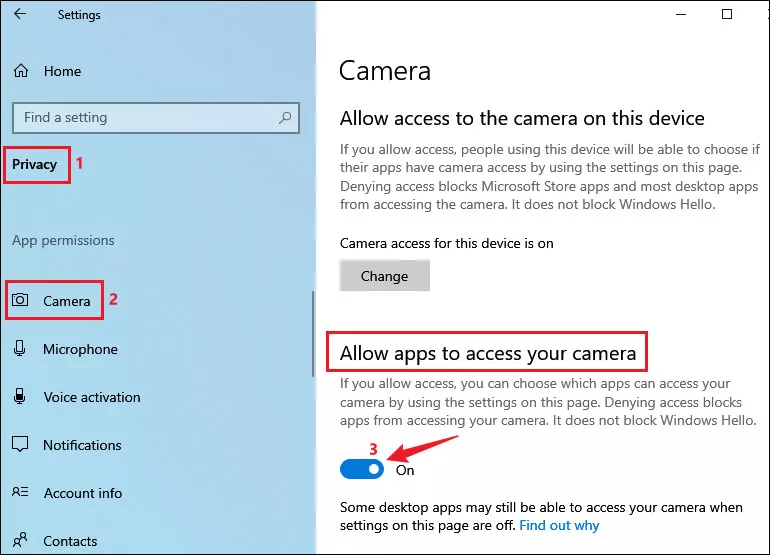
Task: Select the Microphone menu label
Action: coord(81,349)
